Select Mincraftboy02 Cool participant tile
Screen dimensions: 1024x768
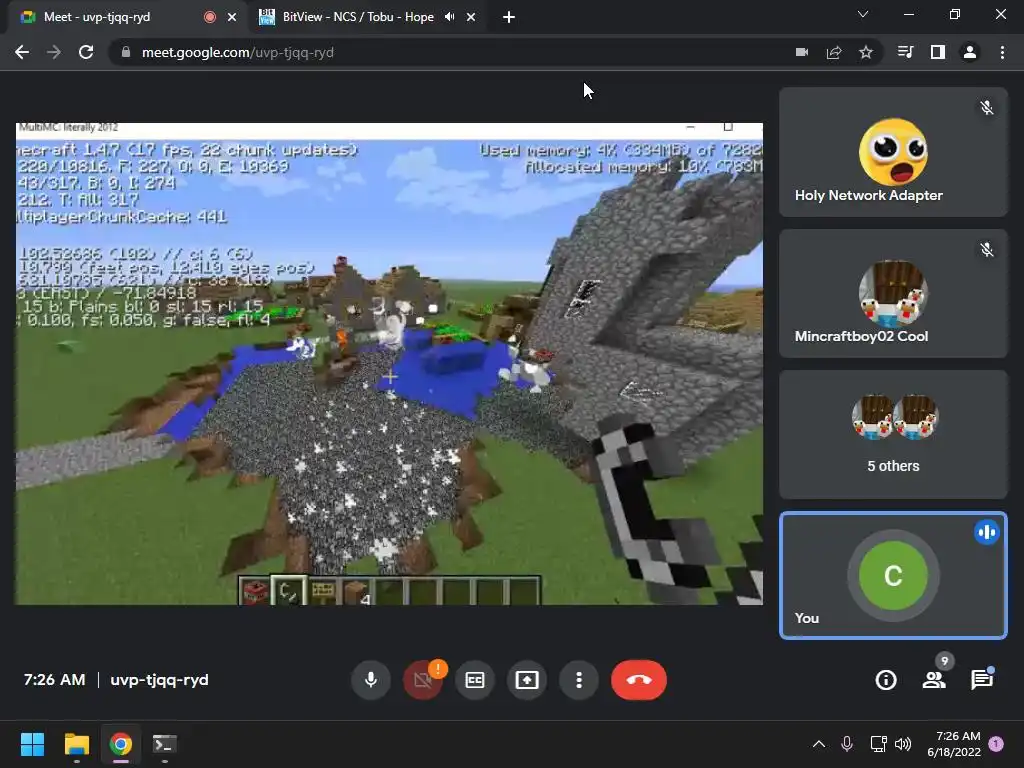(893, 293)
